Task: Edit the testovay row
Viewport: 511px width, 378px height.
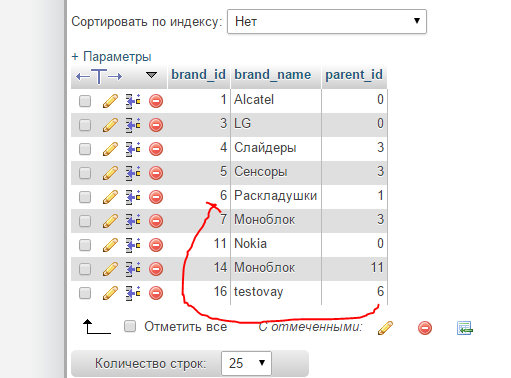Action: pyautogui.click(x=110, y=293)
